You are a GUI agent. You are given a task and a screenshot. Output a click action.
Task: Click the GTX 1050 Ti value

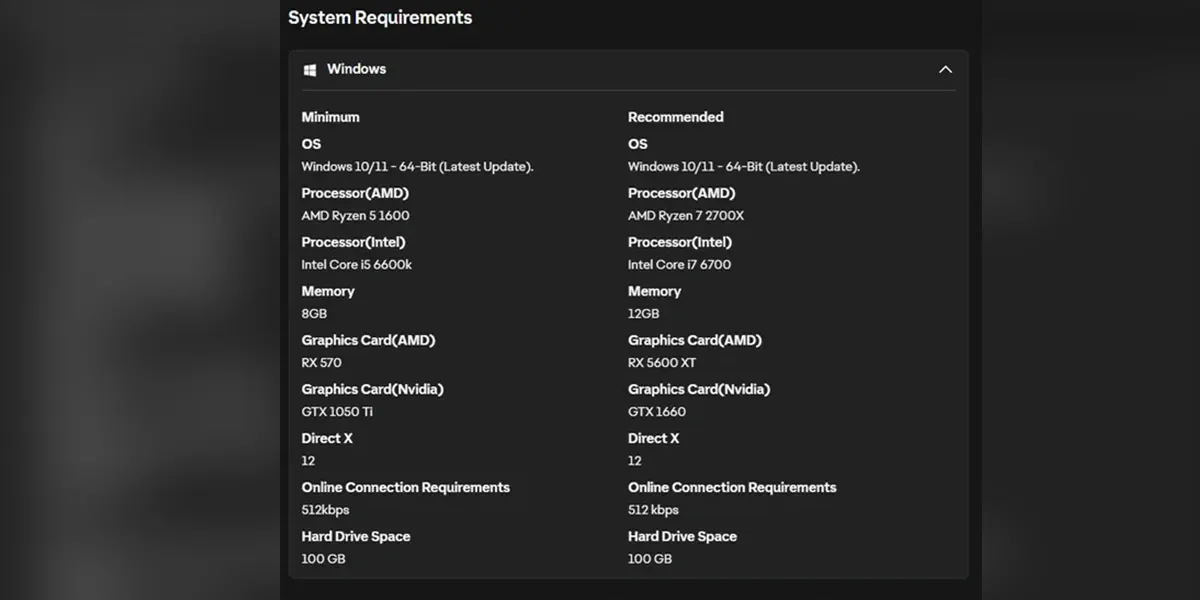pos(337,411)
